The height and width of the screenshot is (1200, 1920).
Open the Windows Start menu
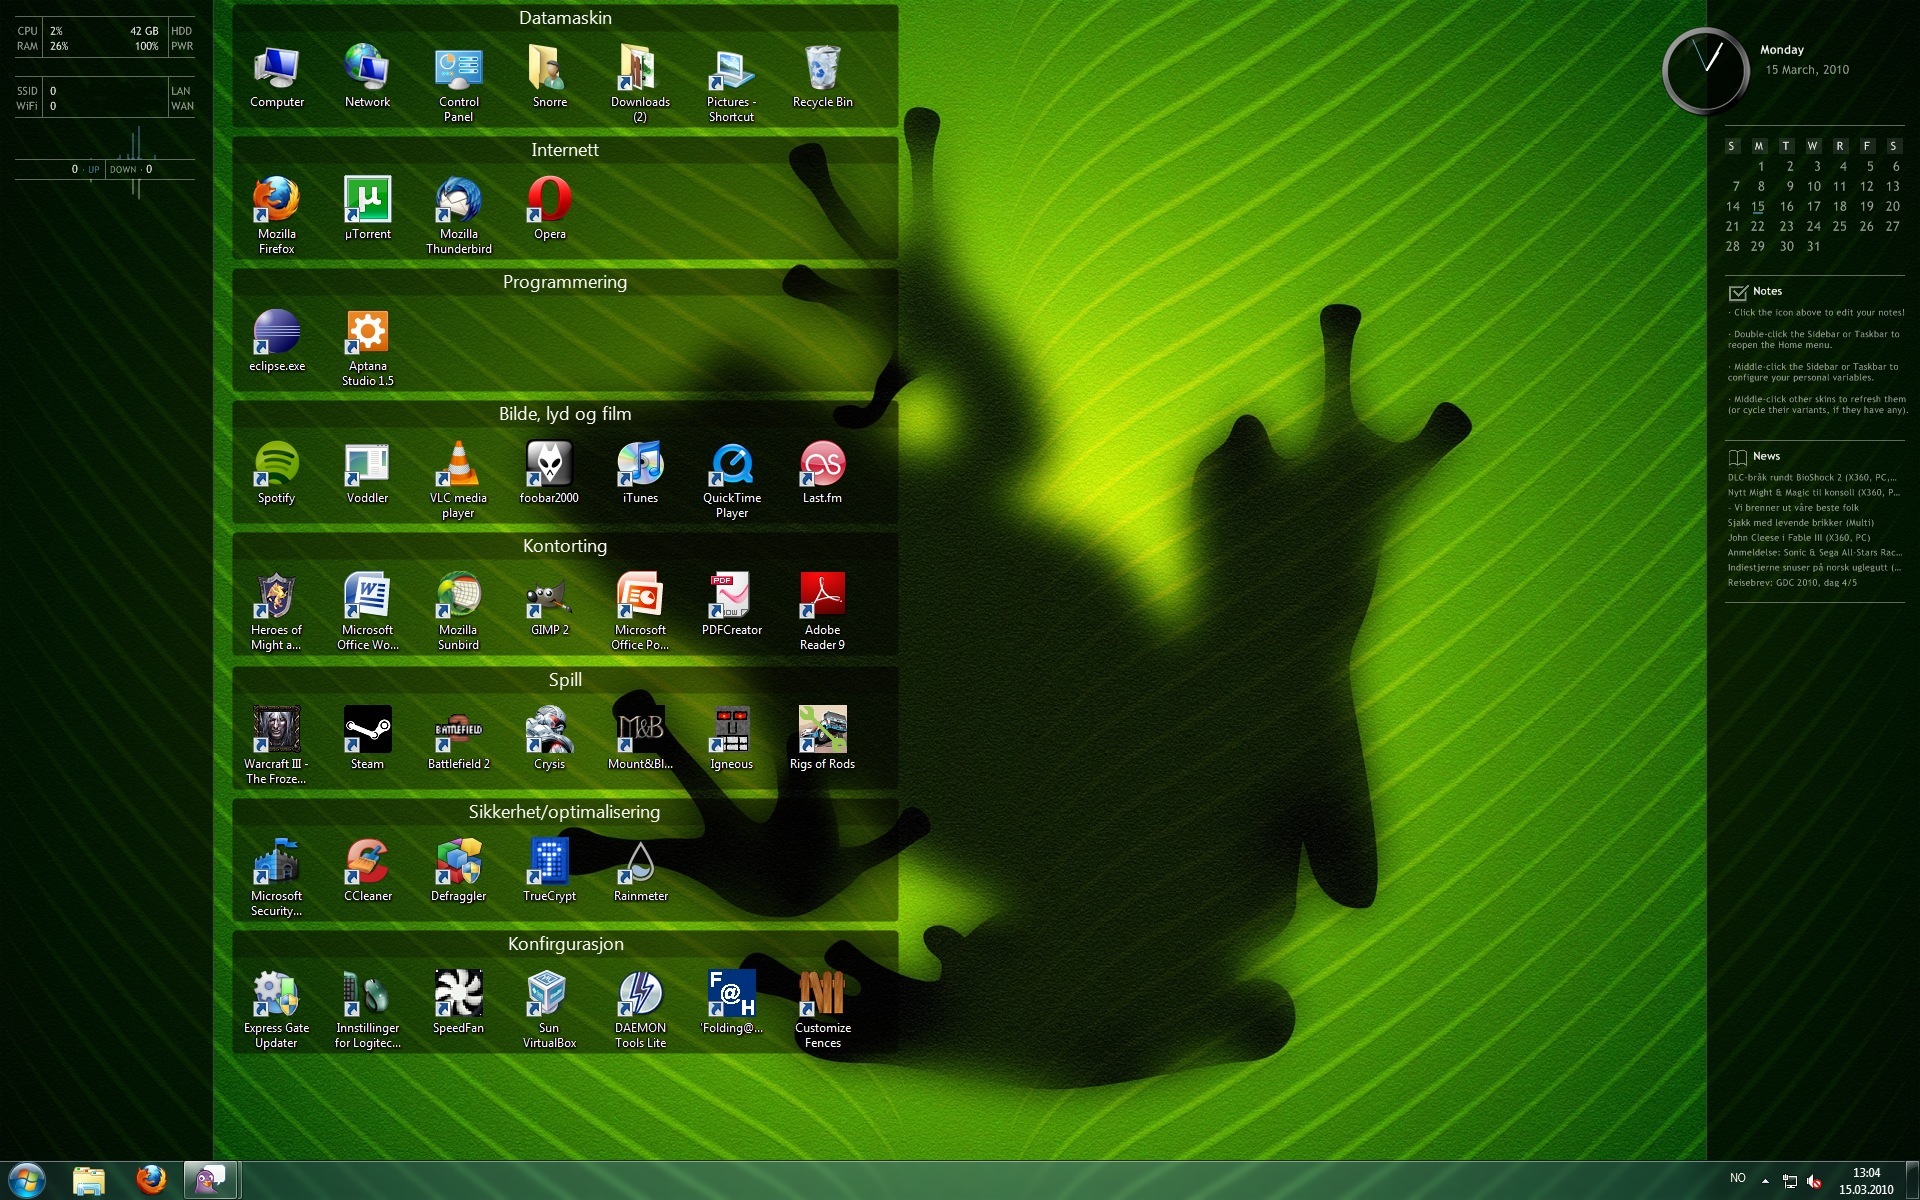[x=27, y=1181]
